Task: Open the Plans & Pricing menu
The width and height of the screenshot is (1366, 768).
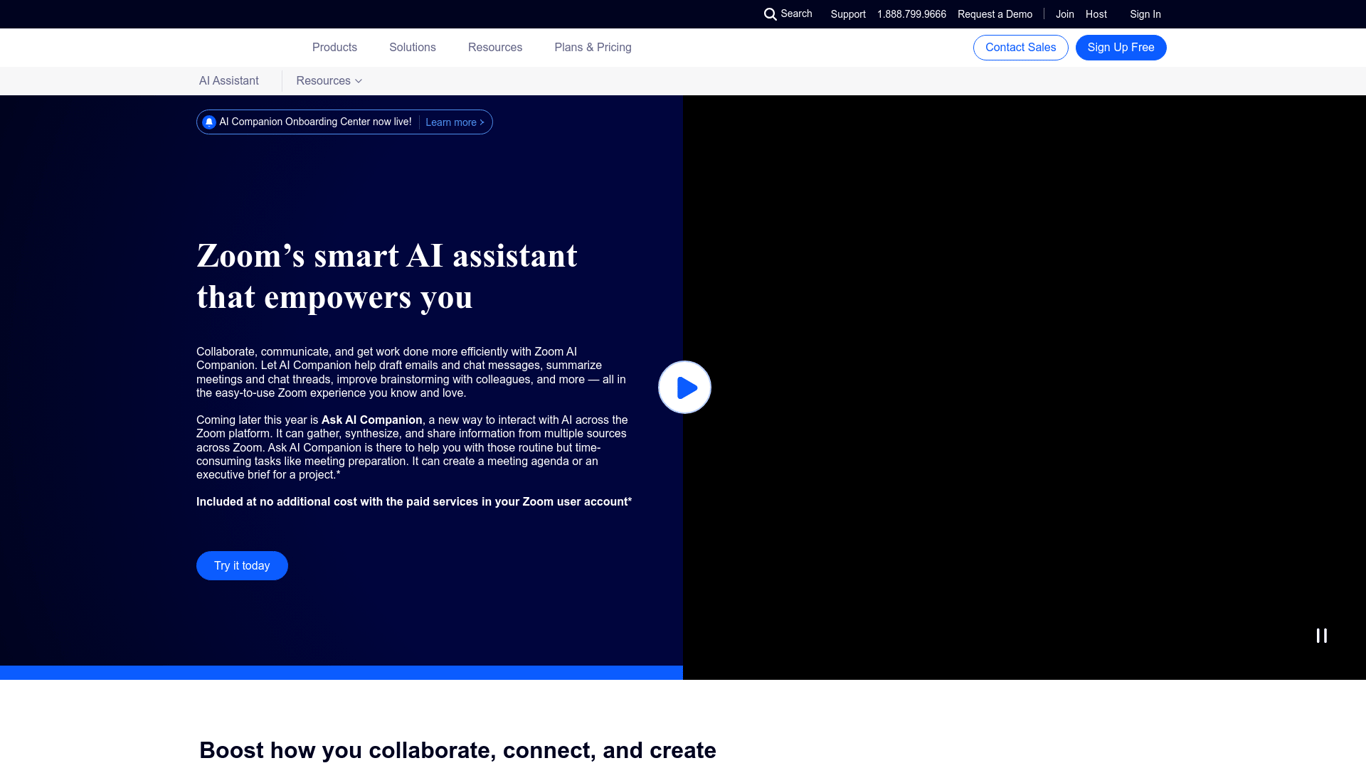Action: click(592, 47)
